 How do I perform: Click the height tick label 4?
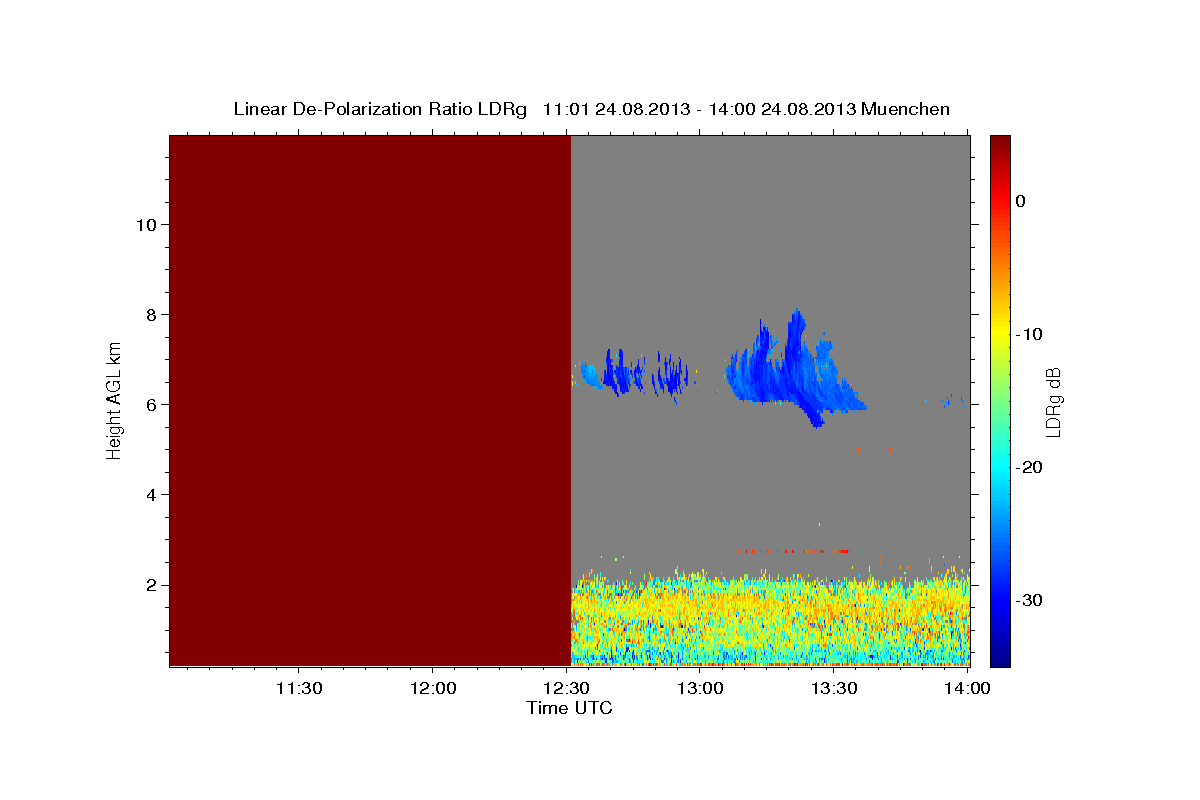point(150,494)
